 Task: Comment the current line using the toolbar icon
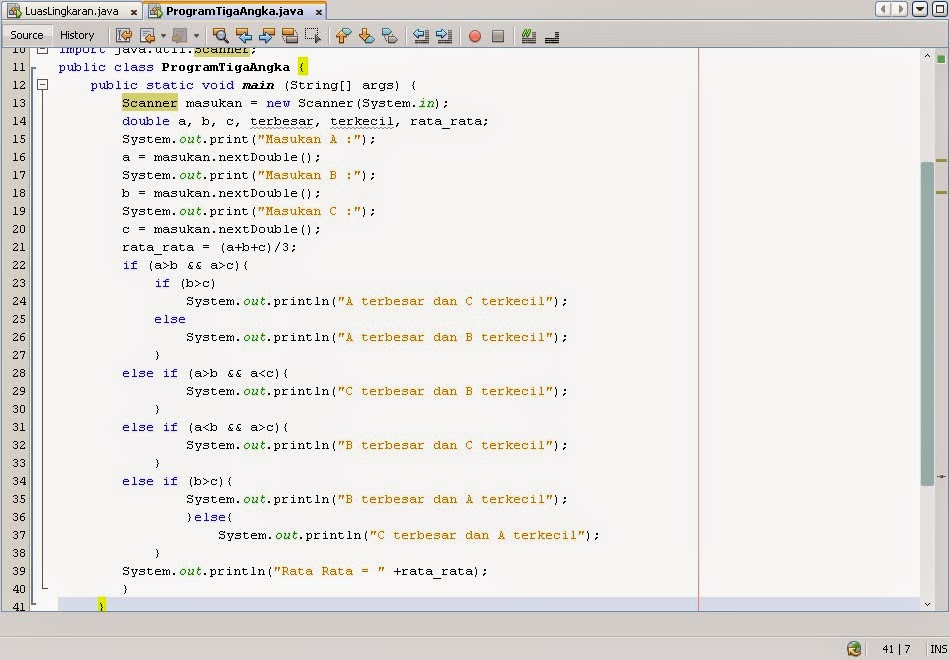point(527,36)
